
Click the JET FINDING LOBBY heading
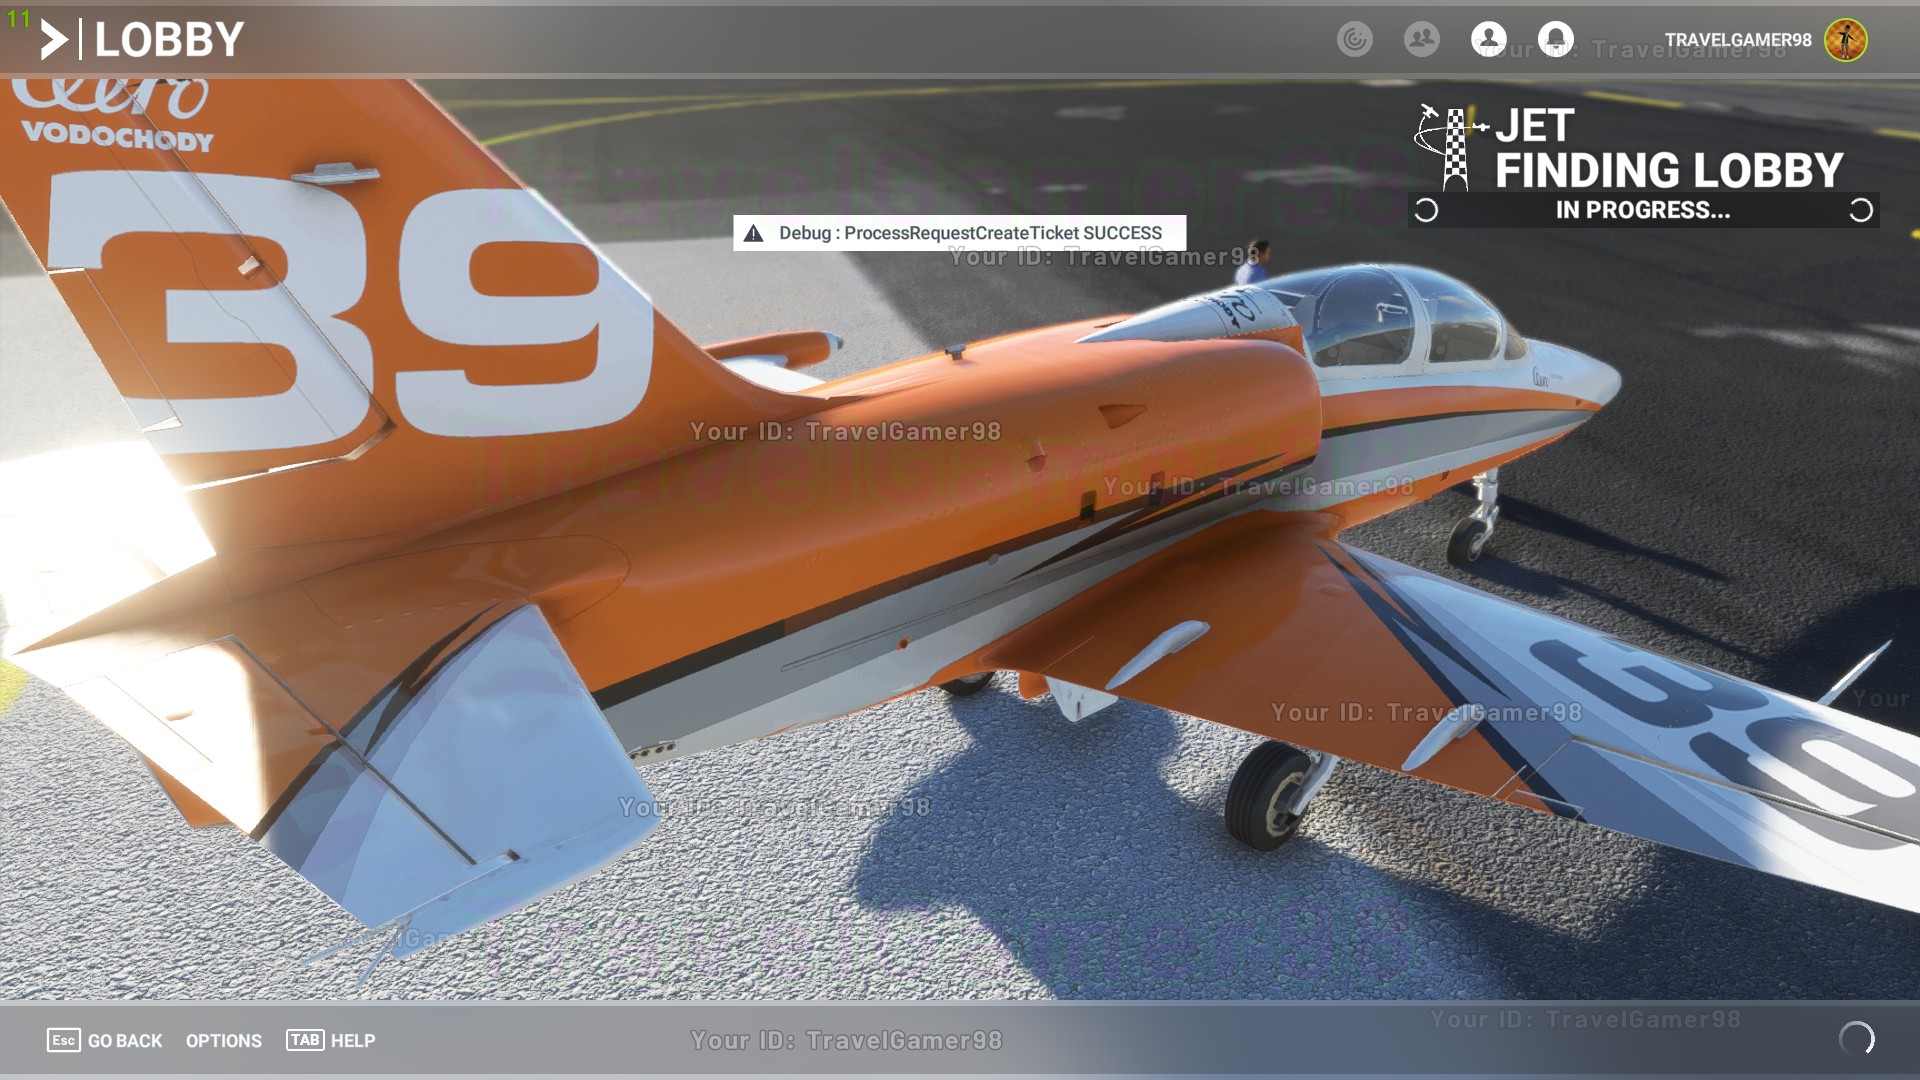1668,150
